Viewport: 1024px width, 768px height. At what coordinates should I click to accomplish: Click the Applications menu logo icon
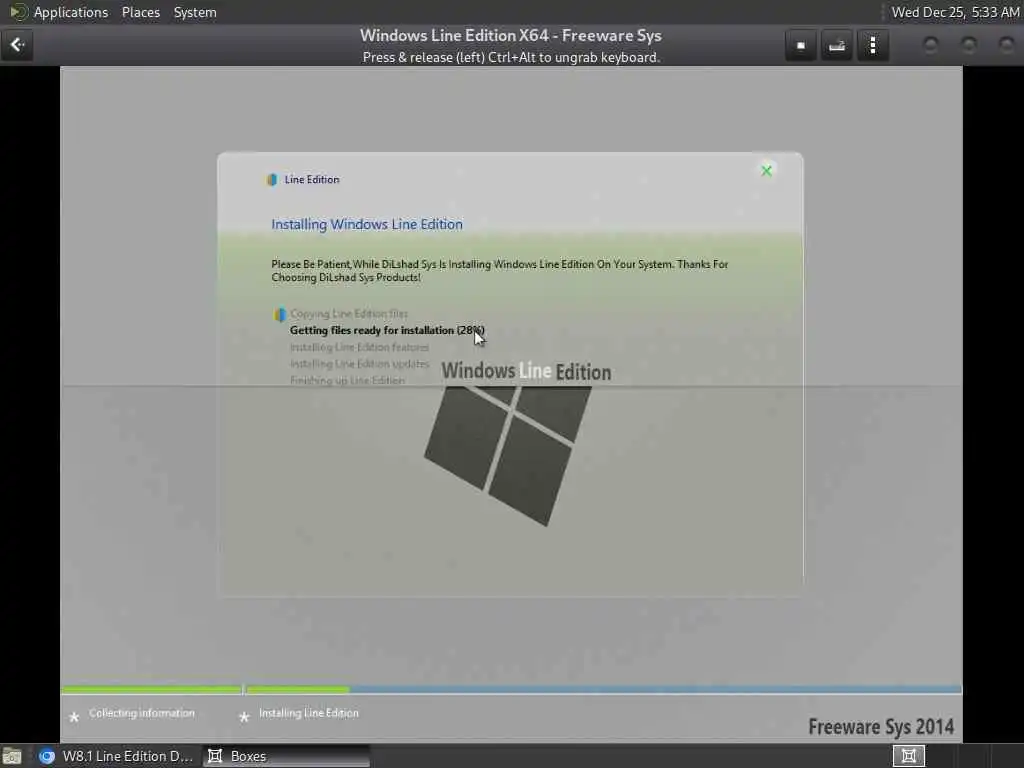click(18, 12)
